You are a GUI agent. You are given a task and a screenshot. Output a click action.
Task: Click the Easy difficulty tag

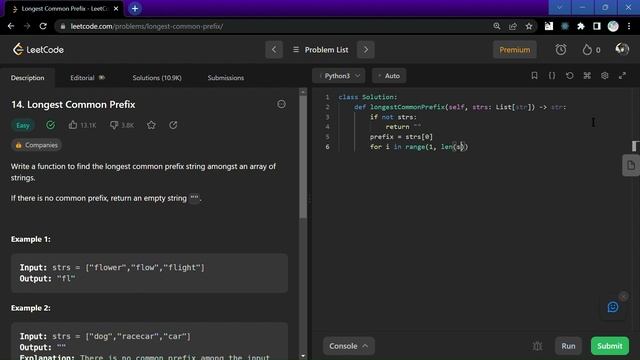pyautogui.click(x=23, y=125)
